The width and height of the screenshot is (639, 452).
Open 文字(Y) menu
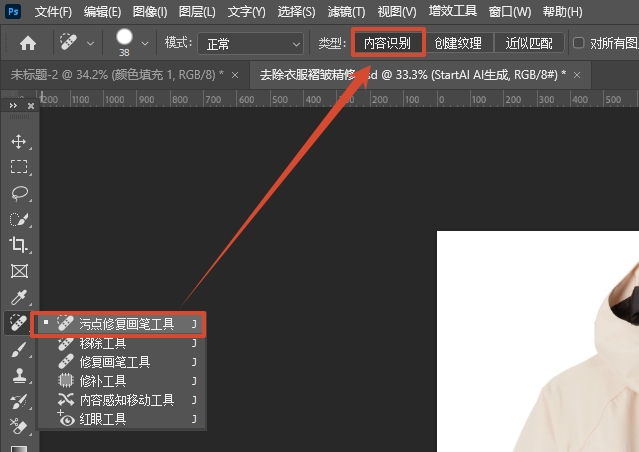(247, 12)
